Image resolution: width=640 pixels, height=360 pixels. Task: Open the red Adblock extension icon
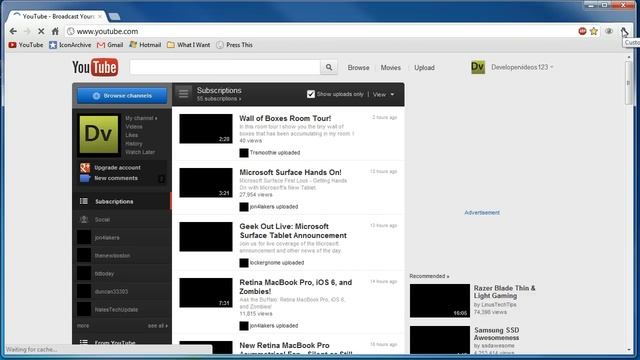[582, 31]
